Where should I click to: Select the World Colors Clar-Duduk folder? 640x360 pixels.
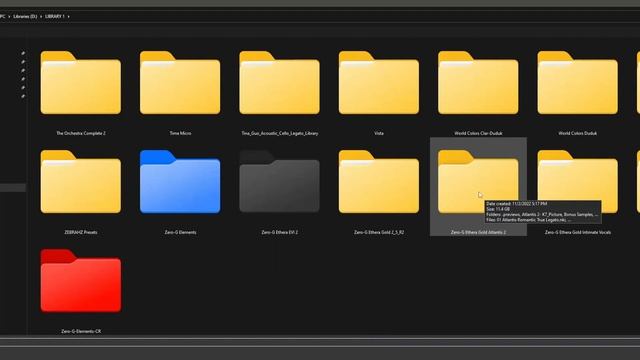(x=478, y=83)
